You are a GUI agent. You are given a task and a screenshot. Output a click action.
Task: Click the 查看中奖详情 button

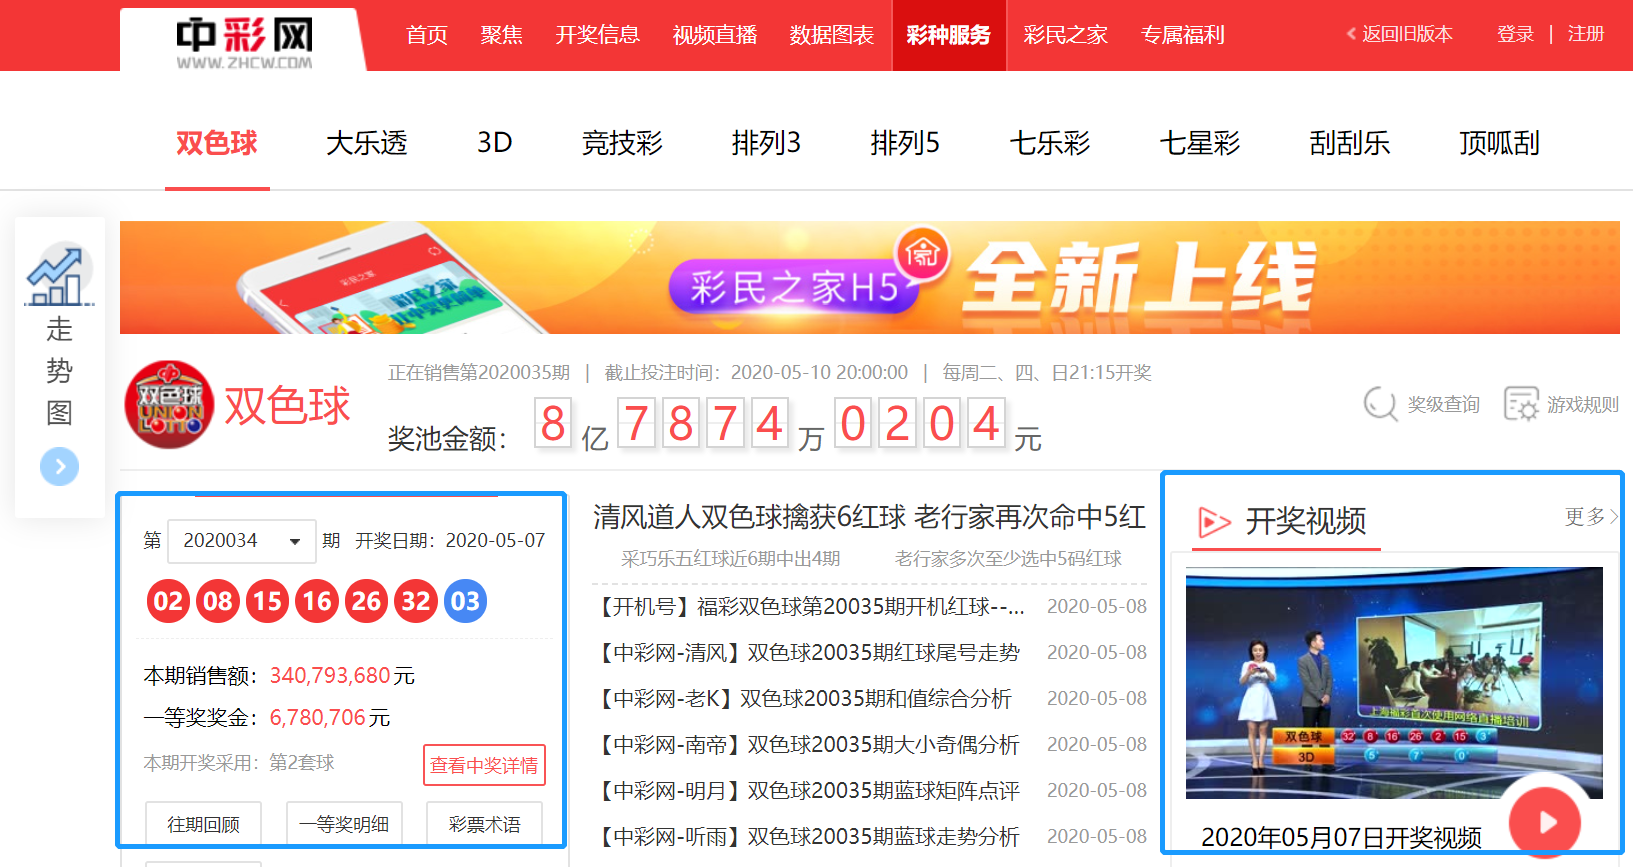484,765
